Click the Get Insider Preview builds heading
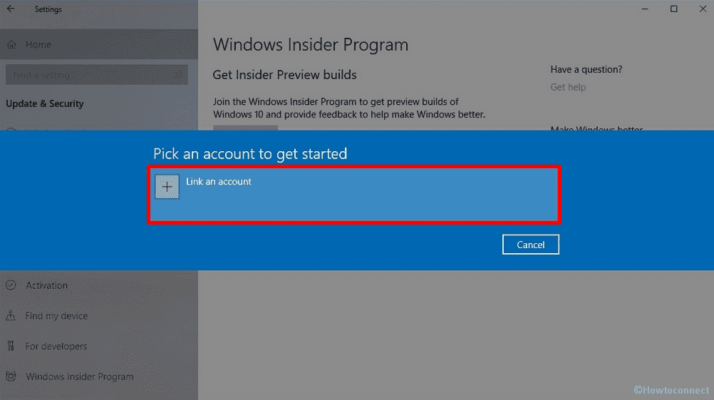Viewport: 714px width, 400px height. tap(285, 75)
